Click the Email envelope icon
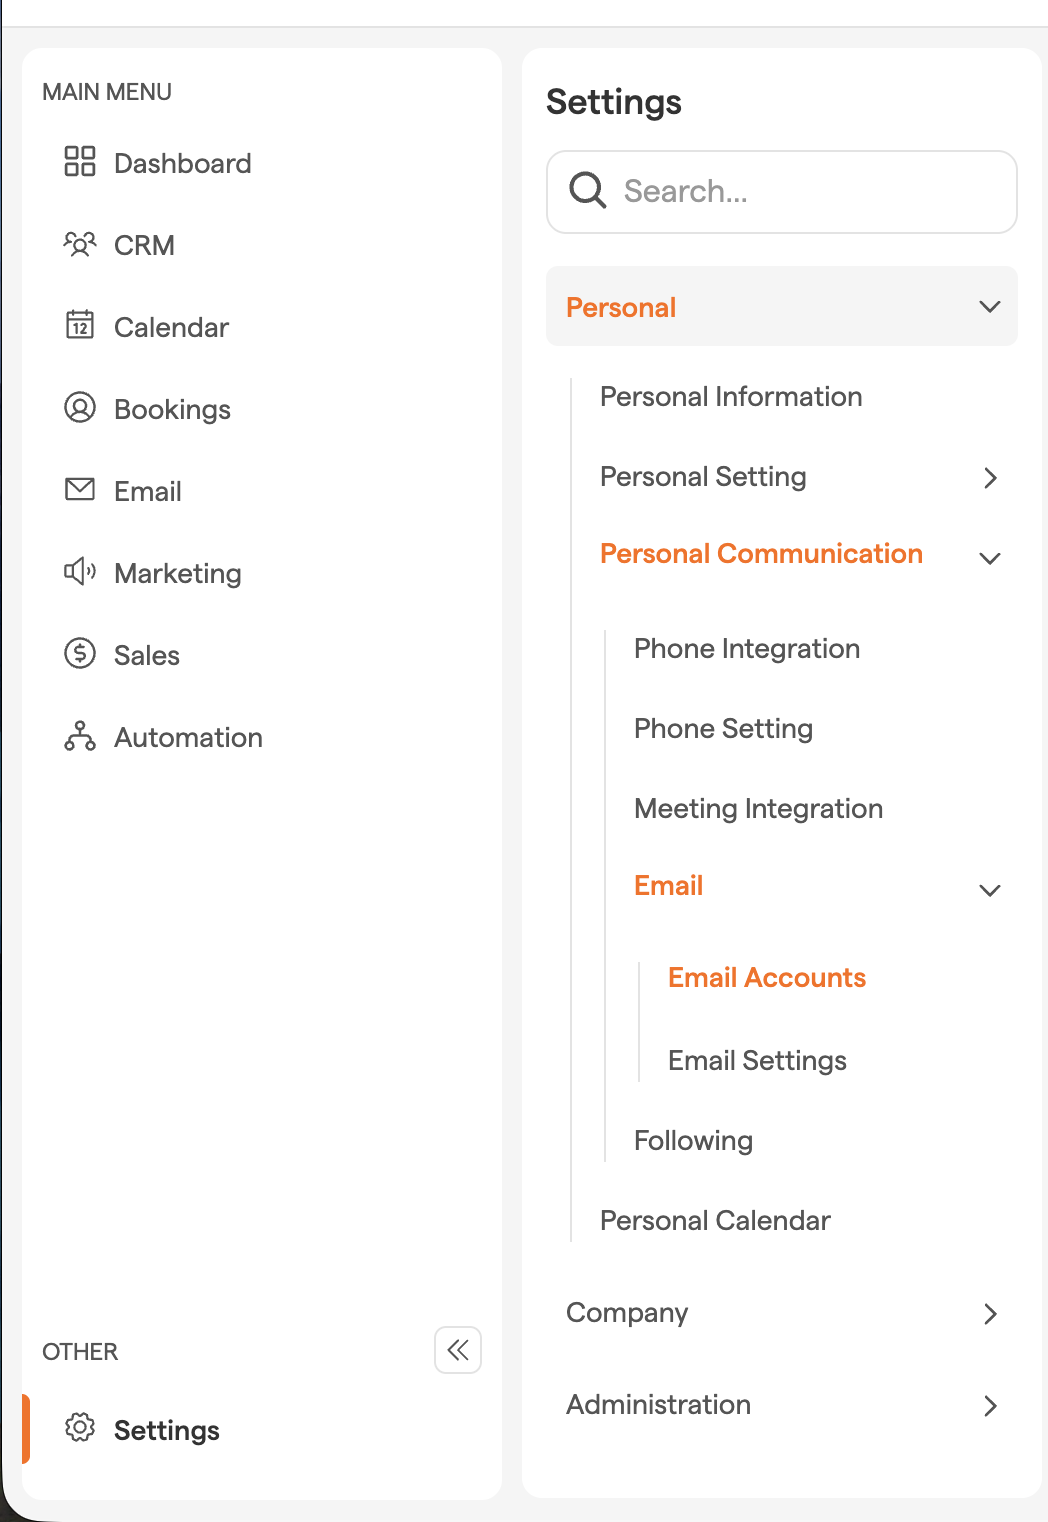The height and width of the screenshot is (1522, 1048). point(80,490)
